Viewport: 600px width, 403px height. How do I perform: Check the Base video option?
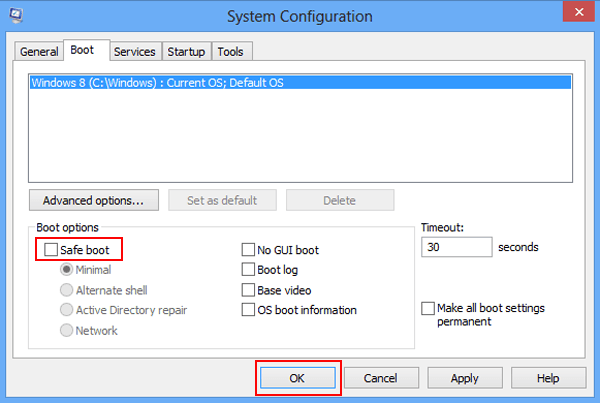tap(249, 290)
